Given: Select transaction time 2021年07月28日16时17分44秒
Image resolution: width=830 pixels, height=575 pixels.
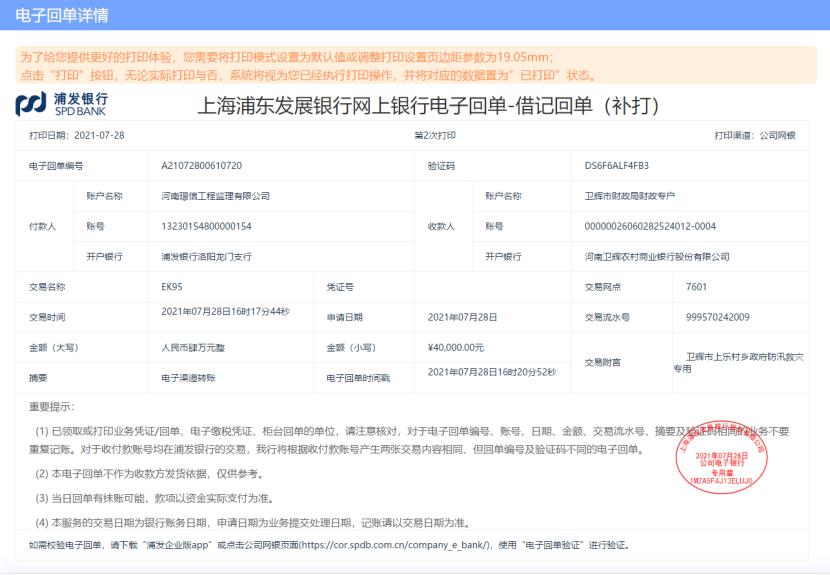Looking at the screenshot, I should pyautogui.click(x=225, y=312).
